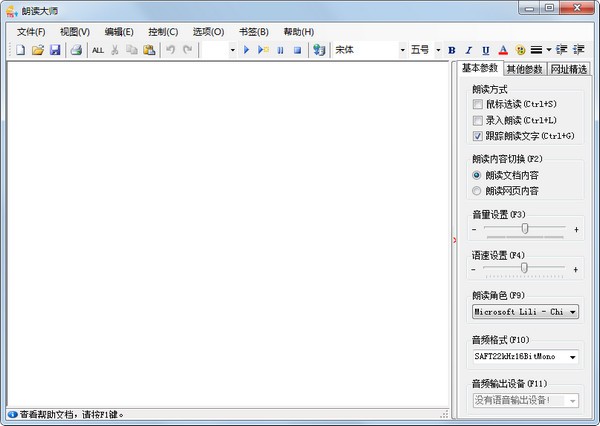
Task: Start reading with the play icon
Action: [x=246, y=50]
